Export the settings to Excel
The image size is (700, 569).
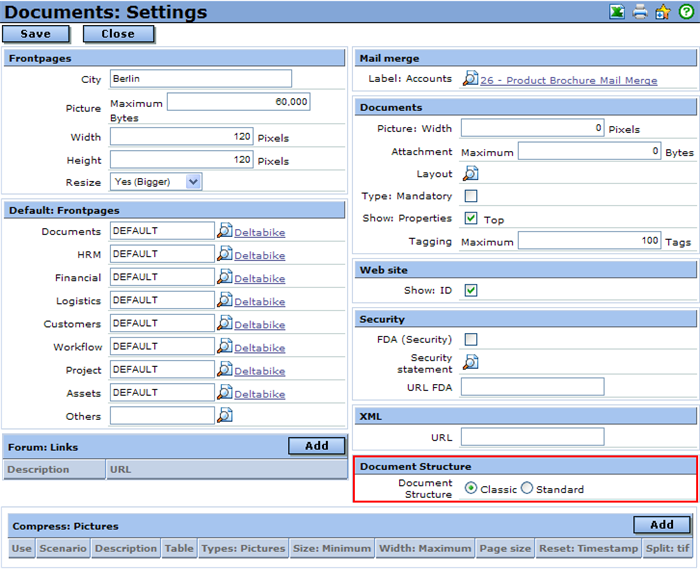tap(617, 12)
